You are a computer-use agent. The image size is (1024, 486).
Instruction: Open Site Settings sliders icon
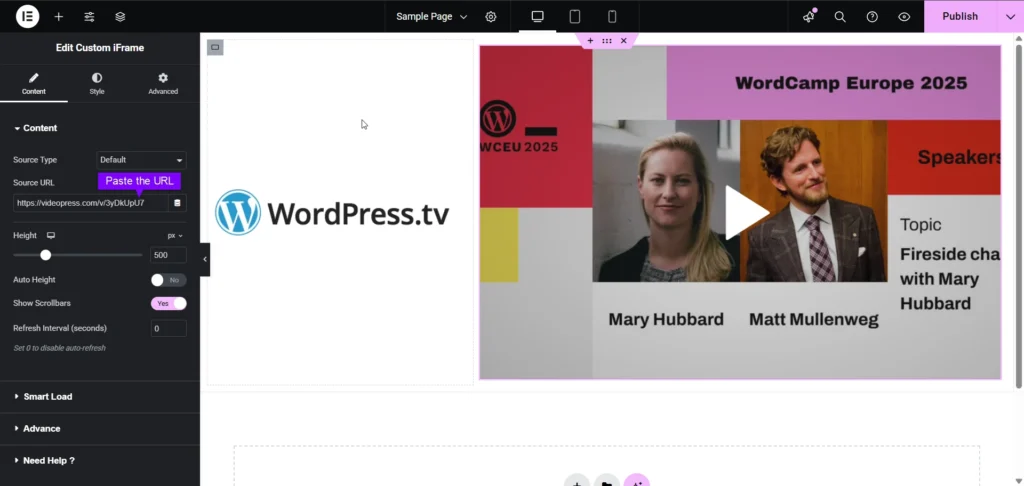pos(89,16)
